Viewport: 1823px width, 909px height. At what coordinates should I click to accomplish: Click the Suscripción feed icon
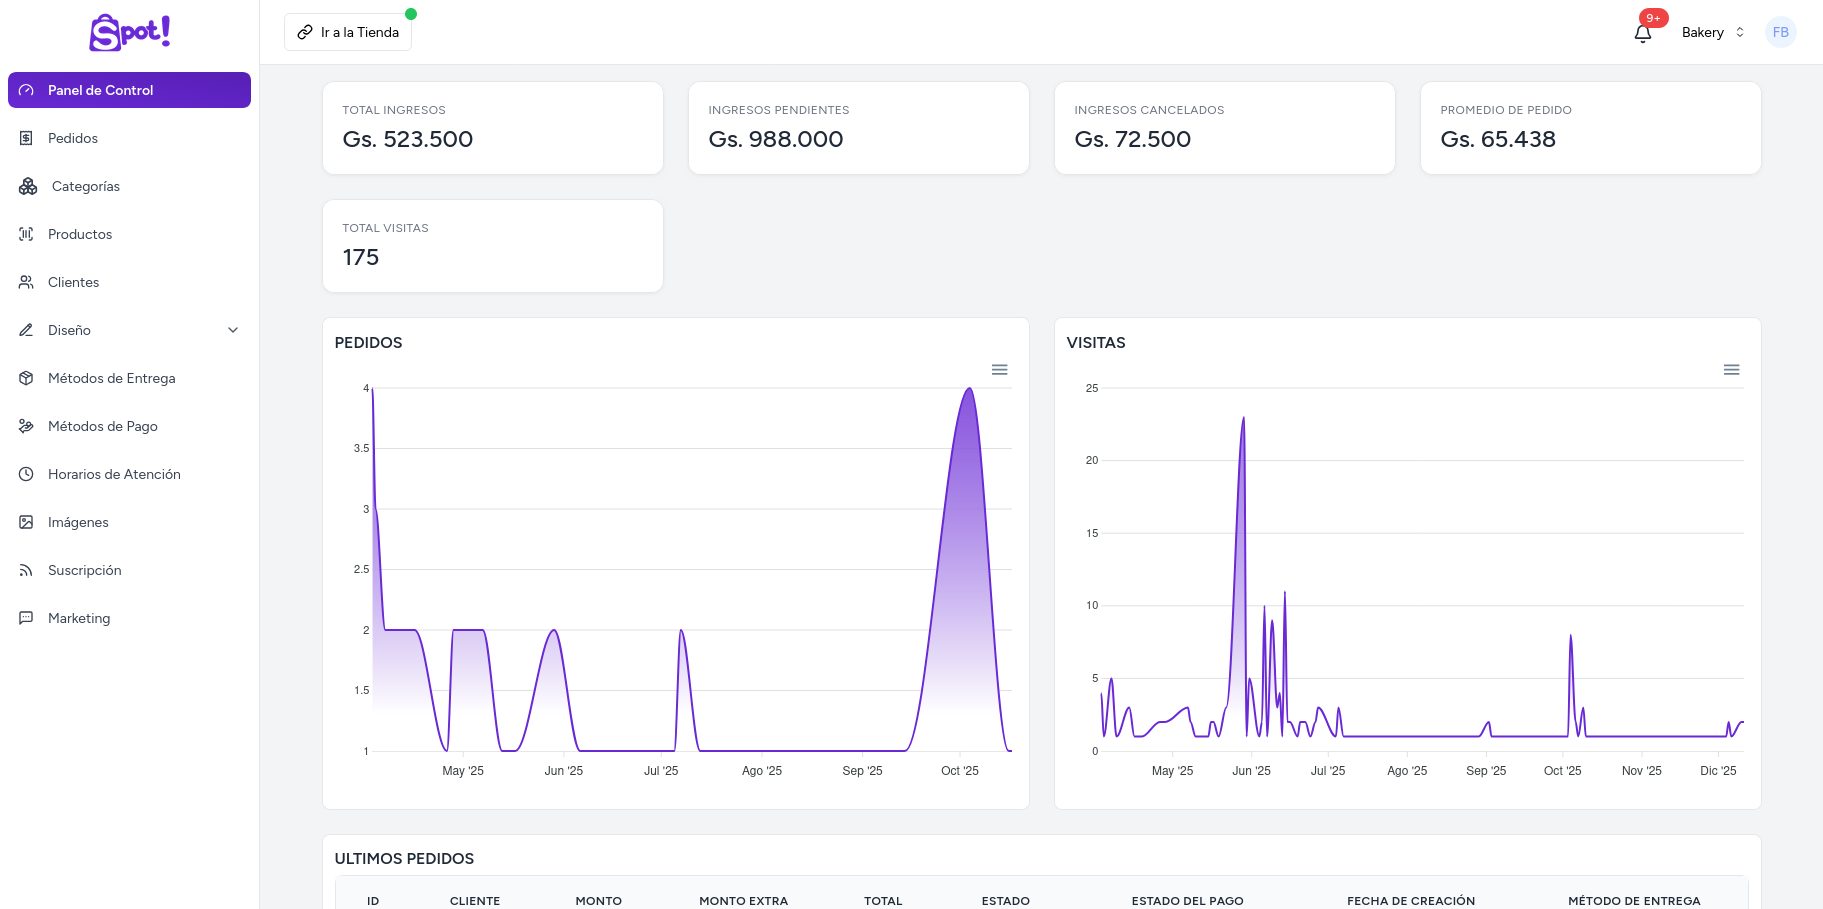click(x=27, y=570)
